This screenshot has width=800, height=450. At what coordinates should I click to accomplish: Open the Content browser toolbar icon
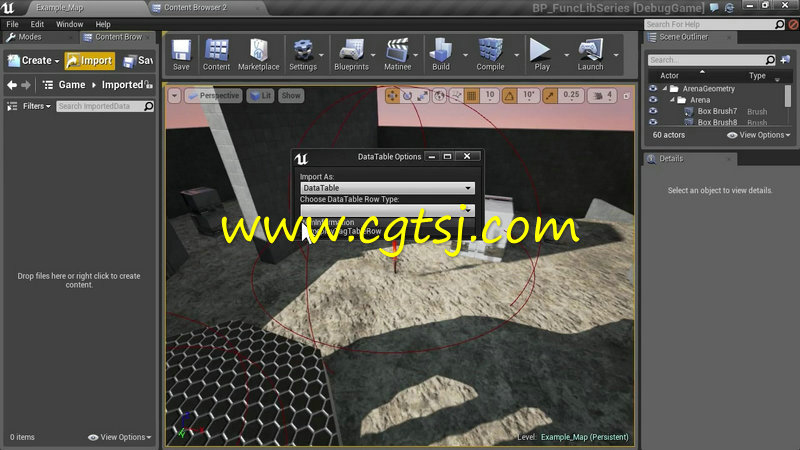(216, 54)
